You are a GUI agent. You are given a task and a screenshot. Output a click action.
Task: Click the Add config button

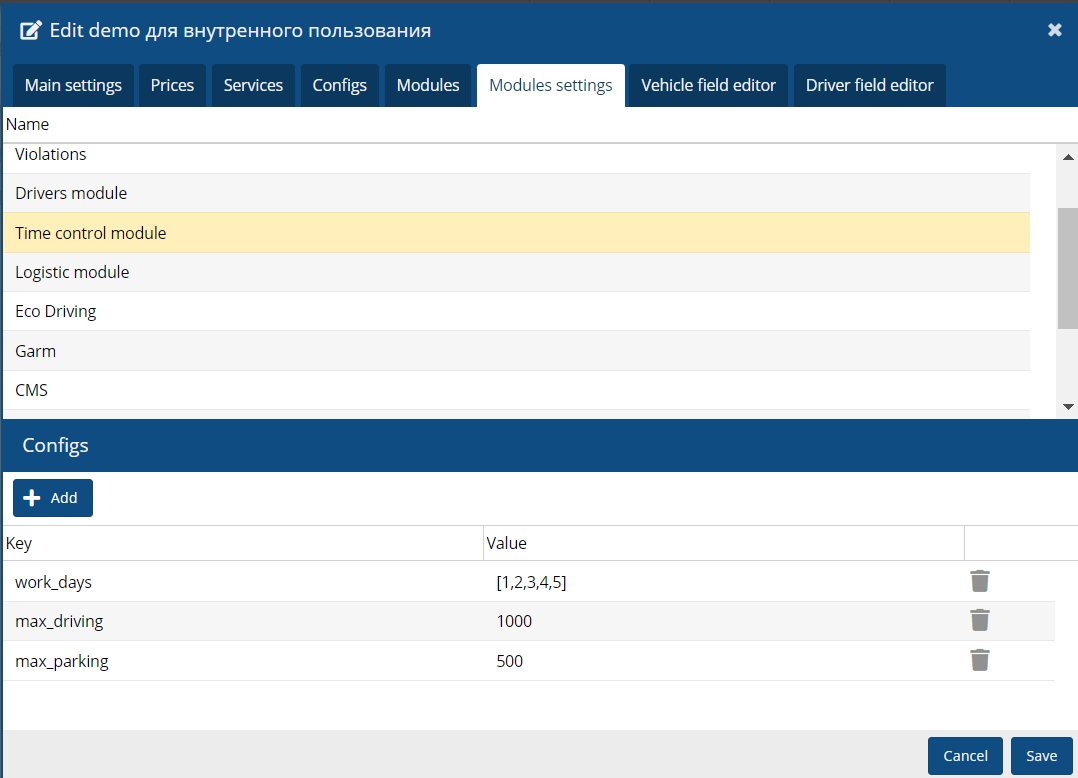pyautogui.click(x=53, y=498)
